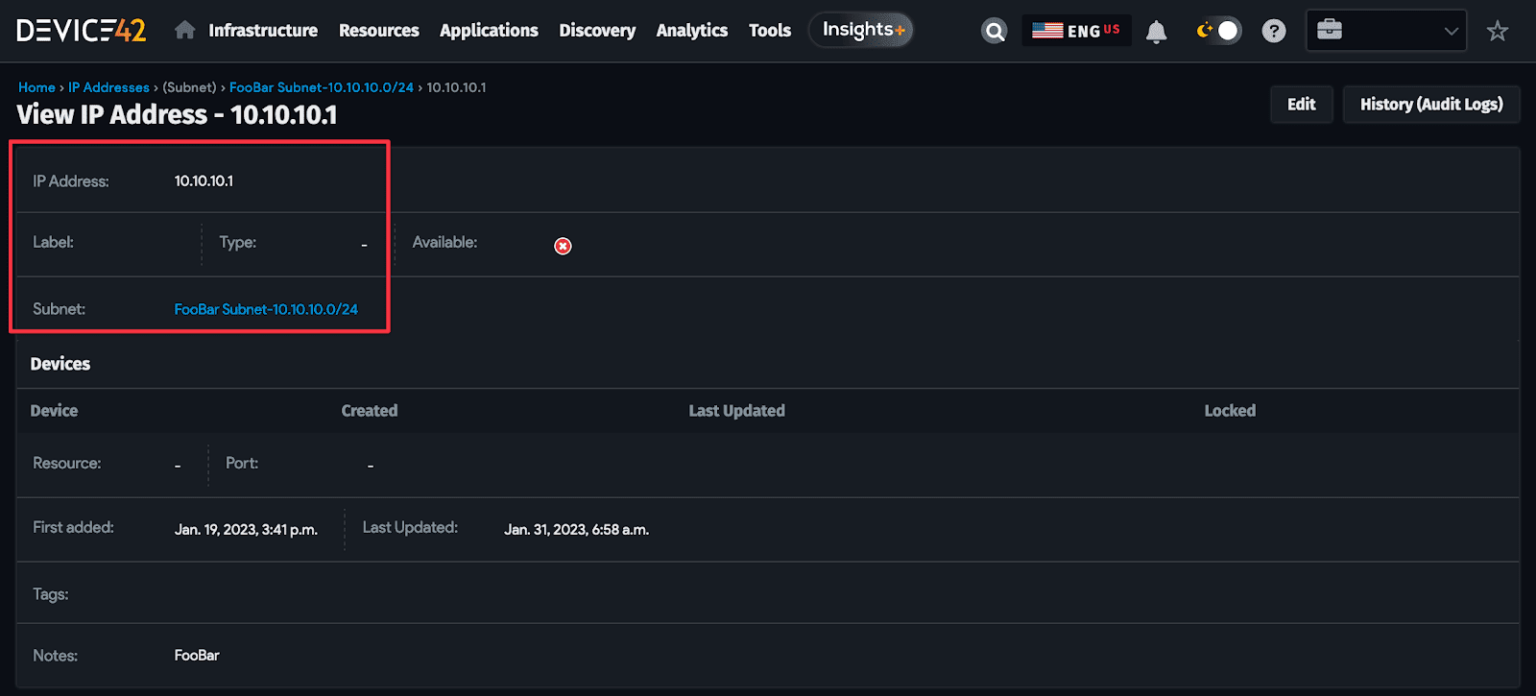Open the global search magnifier

coord(994,30)
